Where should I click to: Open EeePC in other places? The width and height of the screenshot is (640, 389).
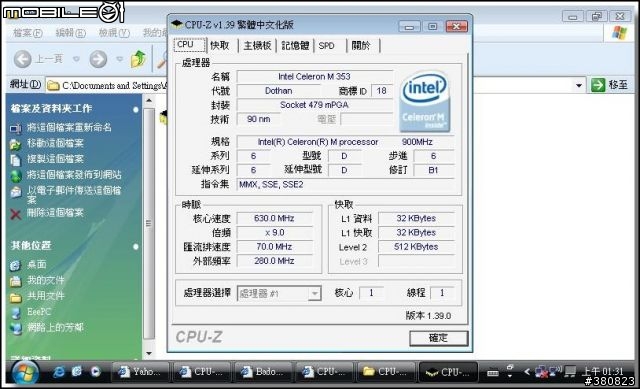point(39,312)
